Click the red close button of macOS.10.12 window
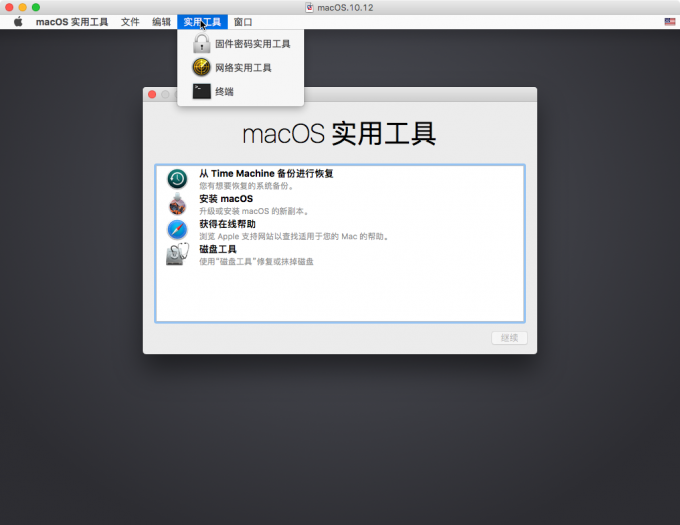680x525 pixels. coord(9,7)
